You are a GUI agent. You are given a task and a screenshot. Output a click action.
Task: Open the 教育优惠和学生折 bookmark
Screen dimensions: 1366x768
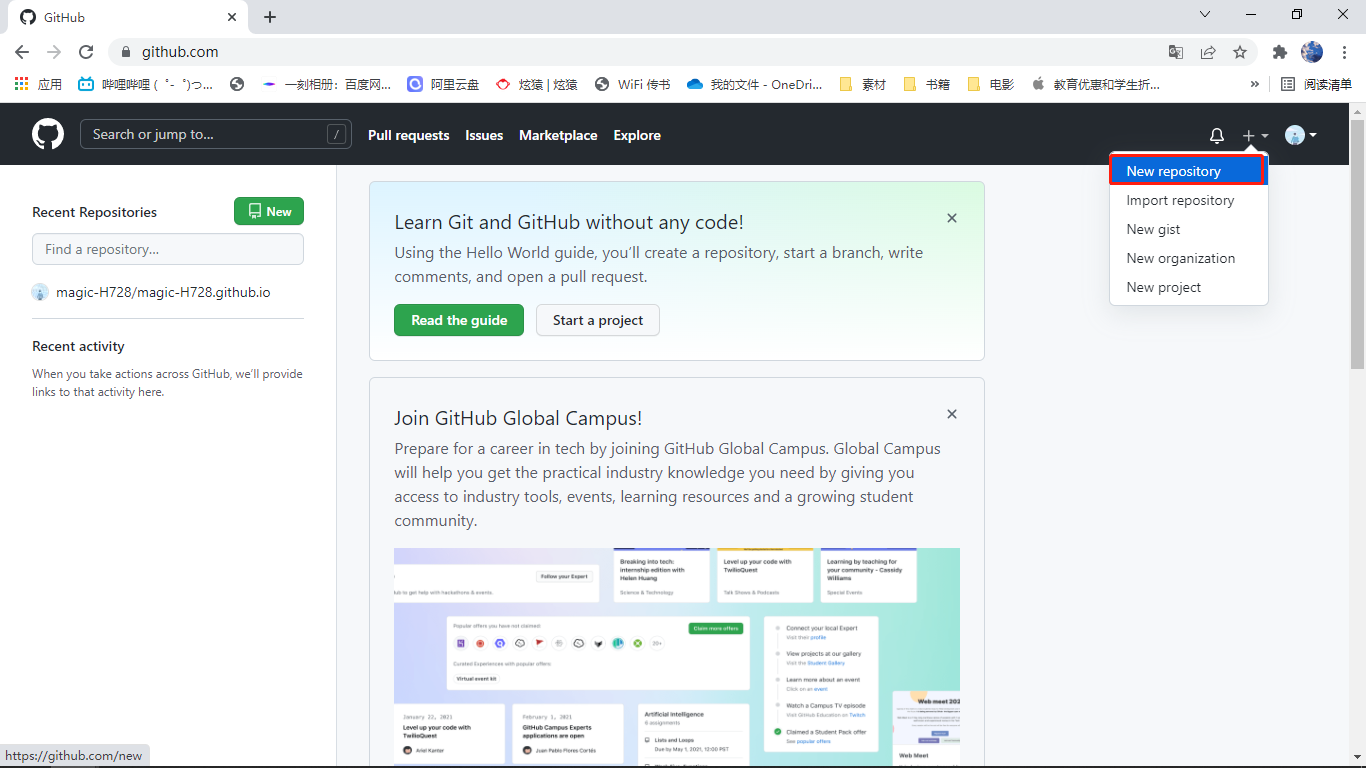[x=1096, y=84]
